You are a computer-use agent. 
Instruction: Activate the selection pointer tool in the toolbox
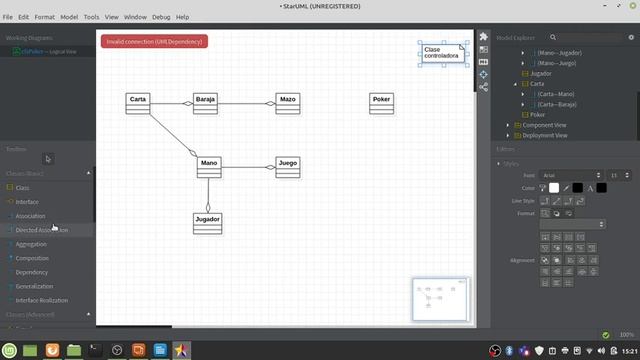pos(48,159)
